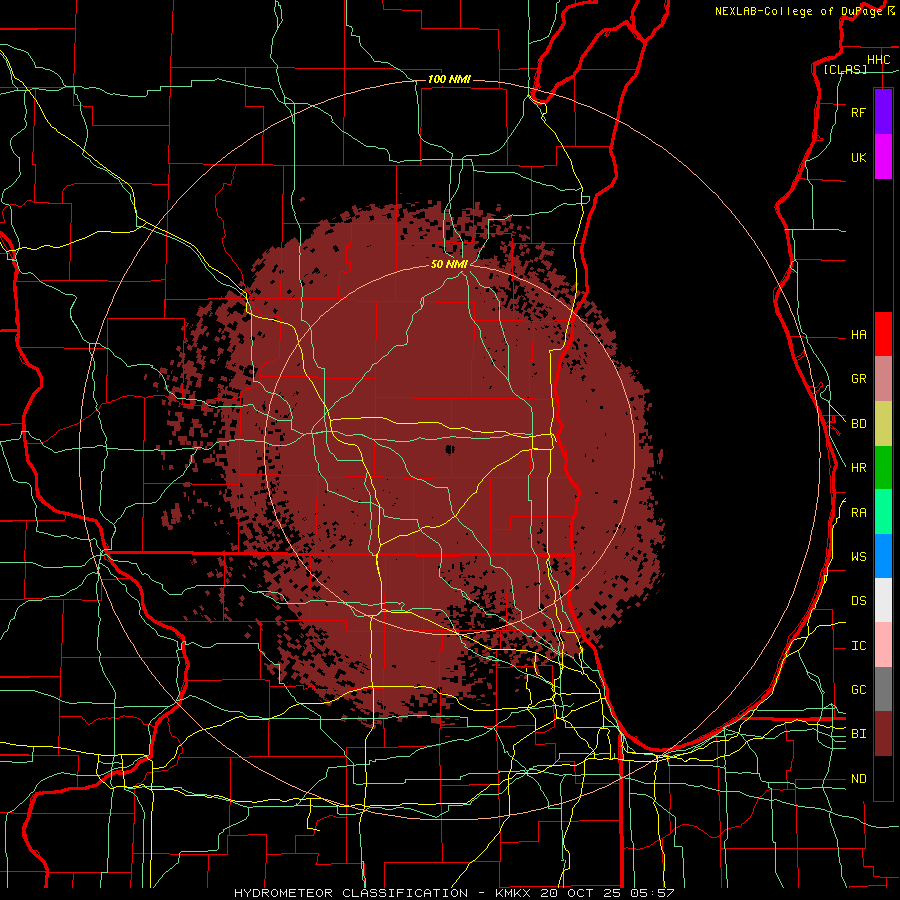Click the IC light pink legend swatch
This screenshot has width=900, height=900.
[x=883, y=645]
